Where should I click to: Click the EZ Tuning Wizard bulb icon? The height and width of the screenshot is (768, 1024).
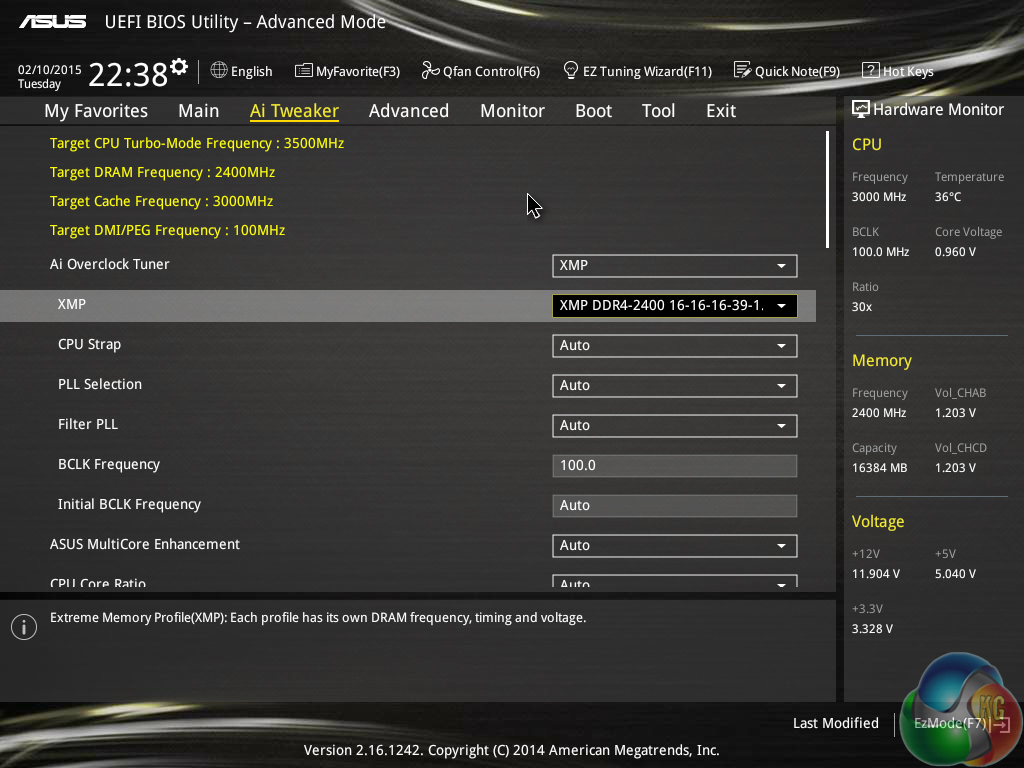pos(570,70)
